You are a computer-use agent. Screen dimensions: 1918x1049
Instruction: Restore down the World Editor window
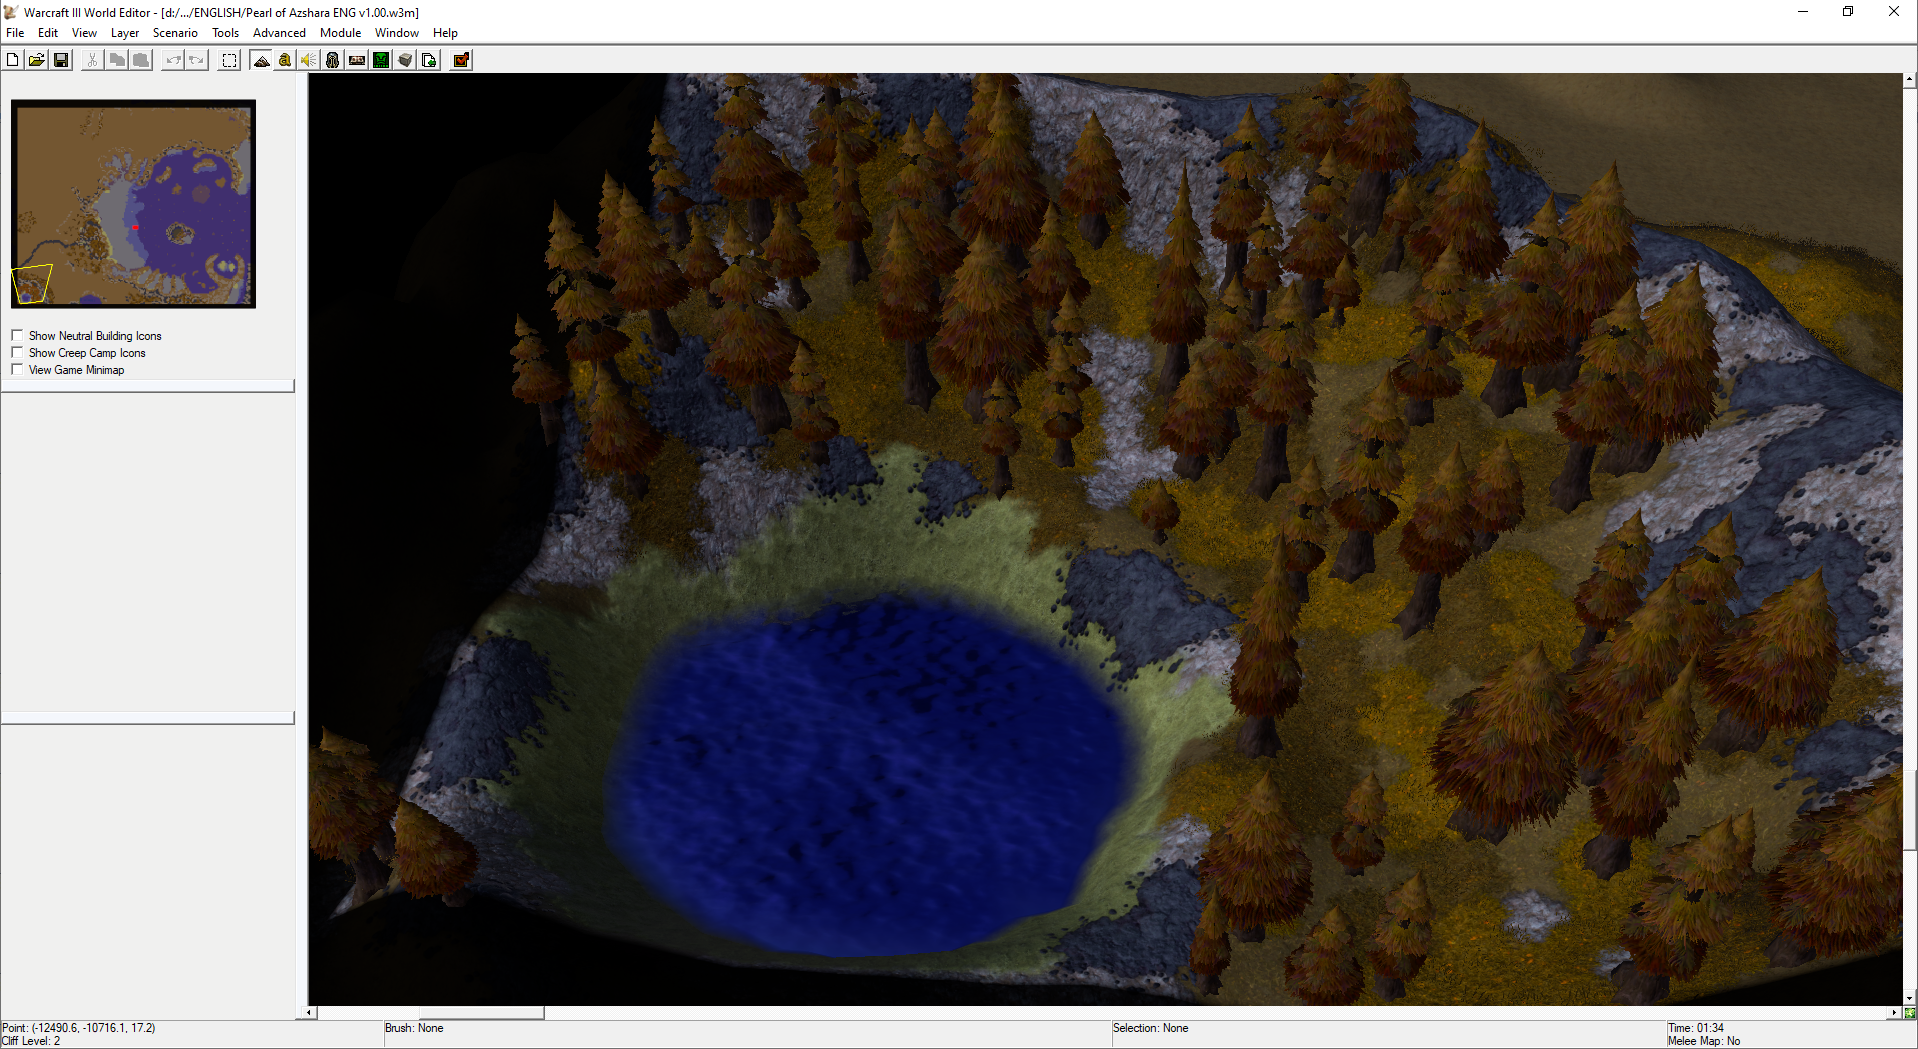pyautogui.click(x=1848, y=12)
